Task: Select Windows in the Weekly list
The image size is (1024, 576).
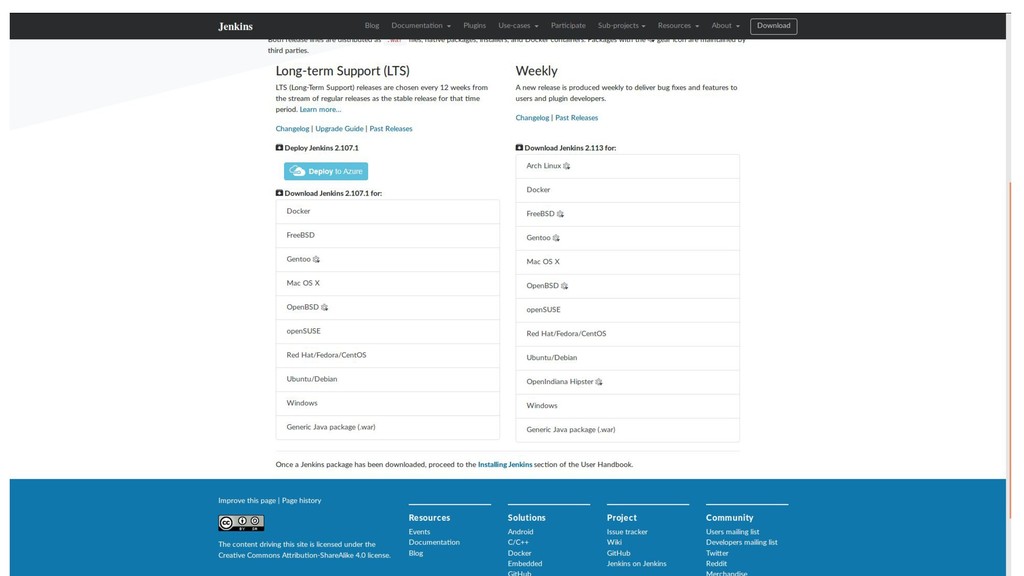Action: pos(627,406)
